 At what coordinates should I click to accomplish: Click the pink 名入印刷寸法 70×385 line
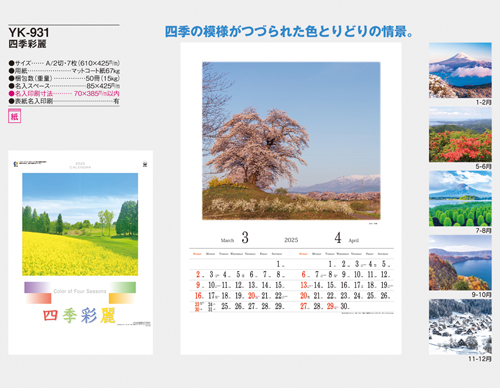(64, 94)
